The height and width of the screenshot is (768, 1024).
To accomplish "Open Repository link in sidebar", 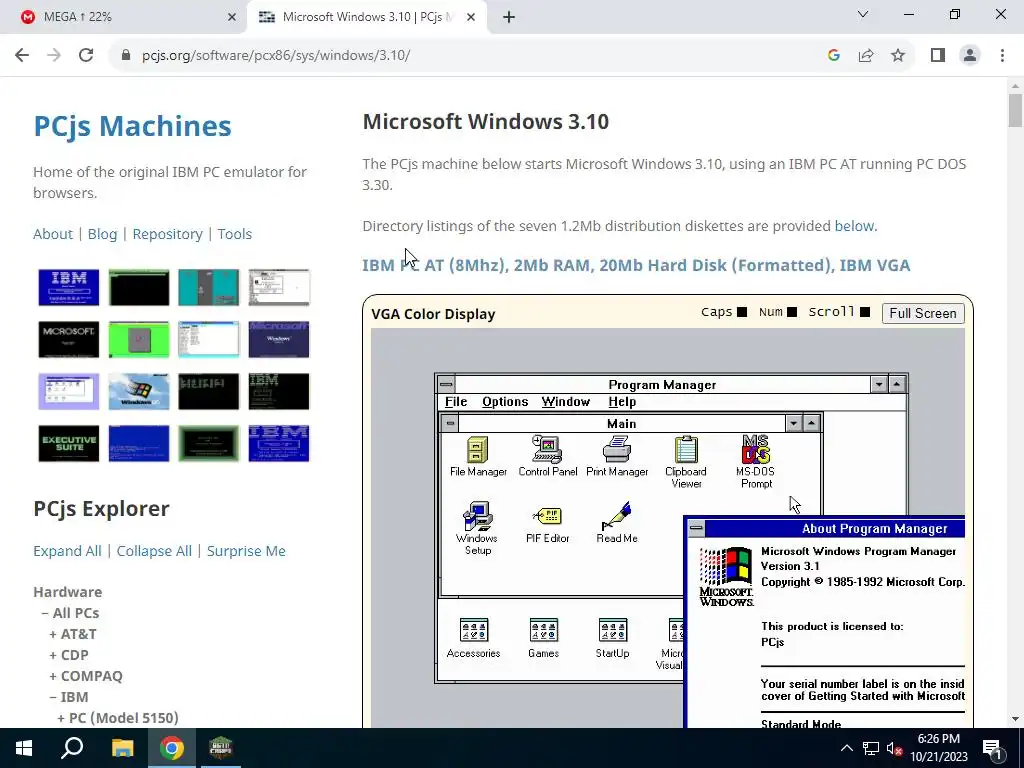I will [x=167, y=234].
